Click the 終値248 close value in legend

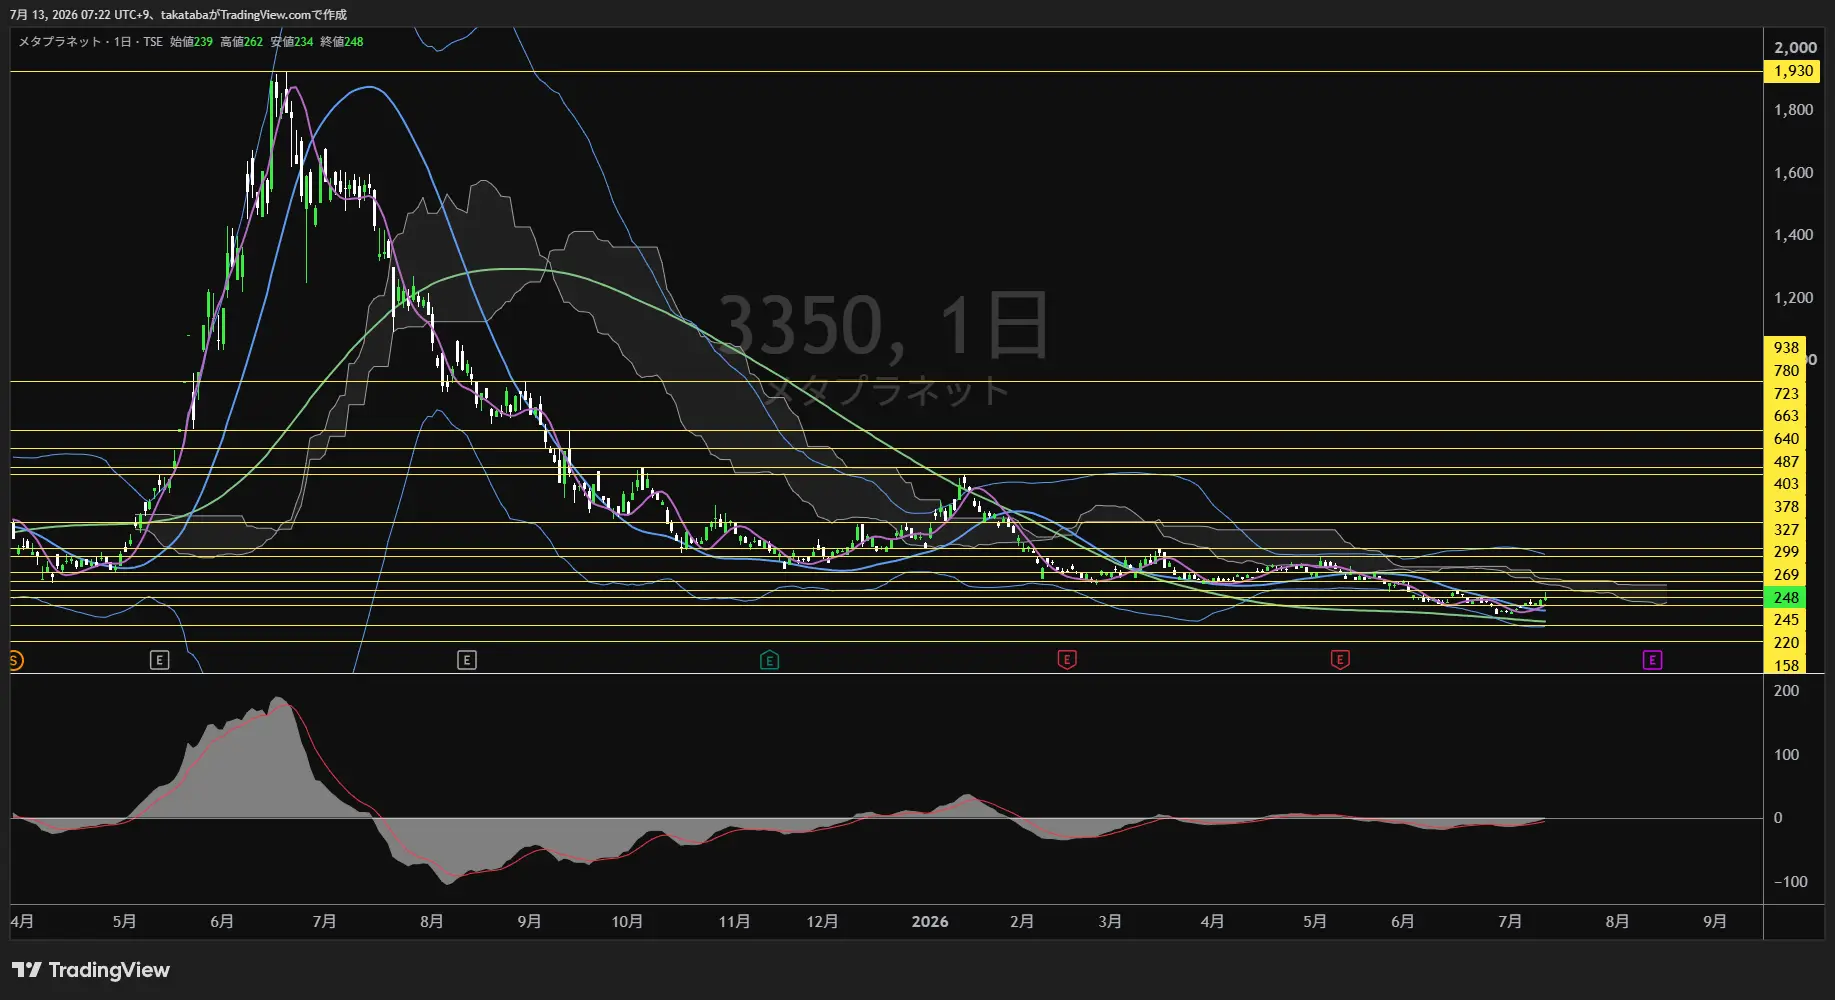[x=342, y=42]
